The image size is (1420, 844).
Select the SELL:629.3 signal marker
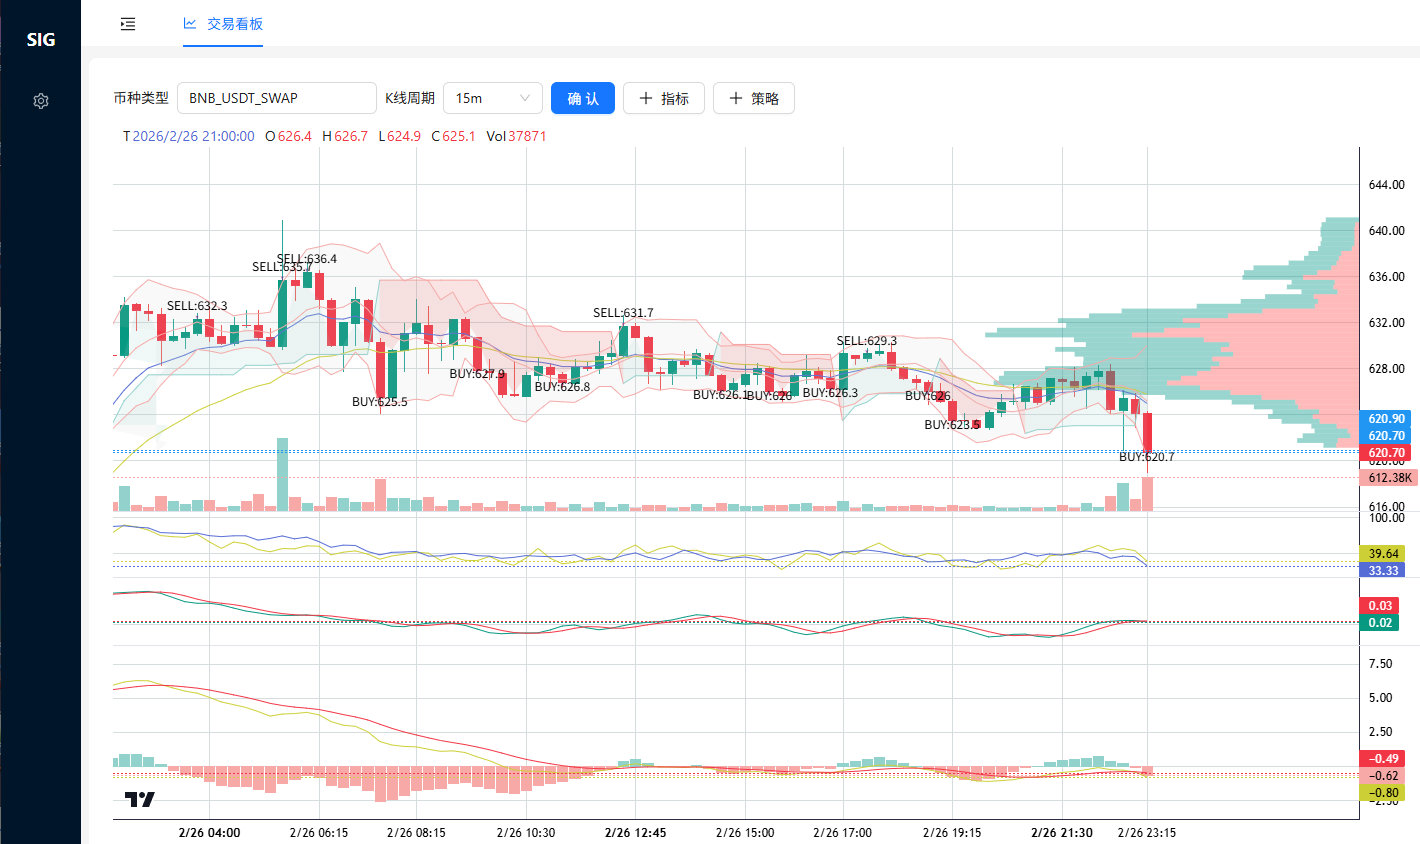tap(867, 341)
